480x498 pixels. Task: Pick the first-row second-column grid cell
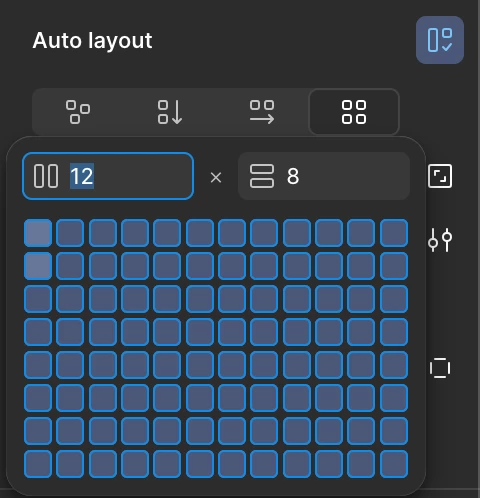tap(70, 233)
